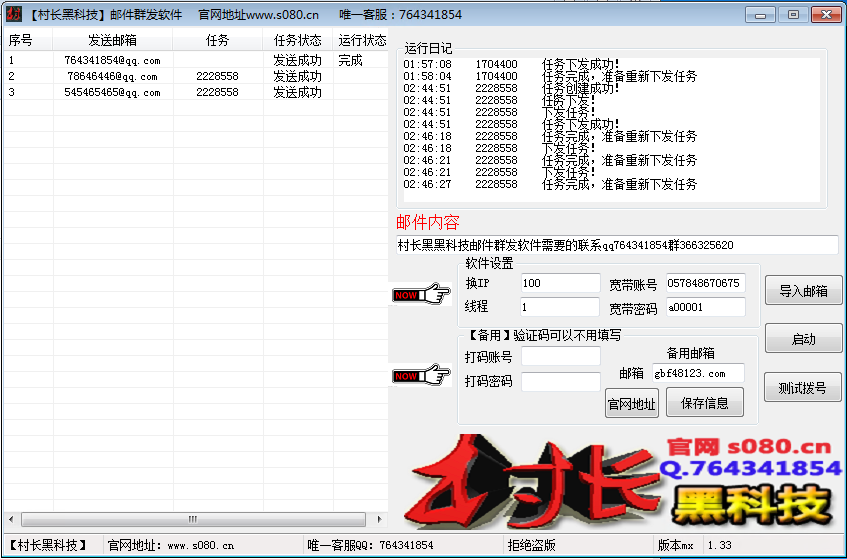Screen dimensions: 847x559
Task: Select row with 764341854@qq.com
Action: coord(196,60)
